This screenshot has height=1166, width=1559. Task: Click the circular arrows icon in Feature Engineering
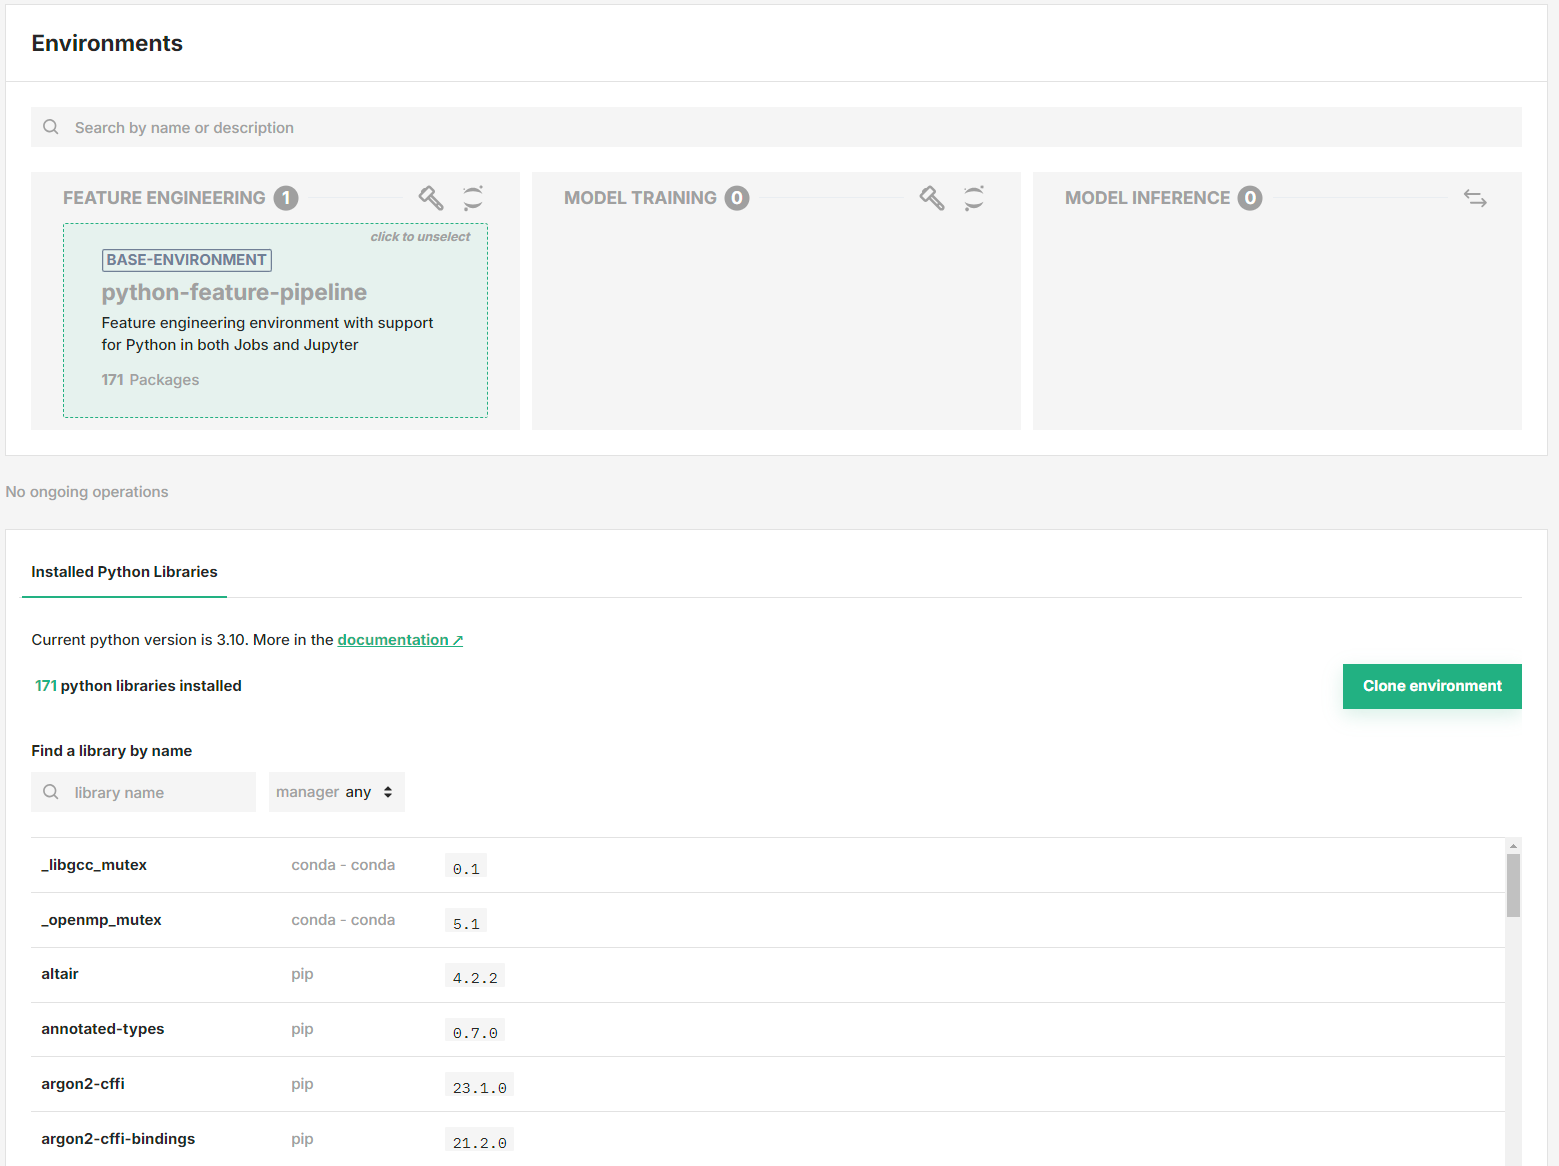click(473, 198)
